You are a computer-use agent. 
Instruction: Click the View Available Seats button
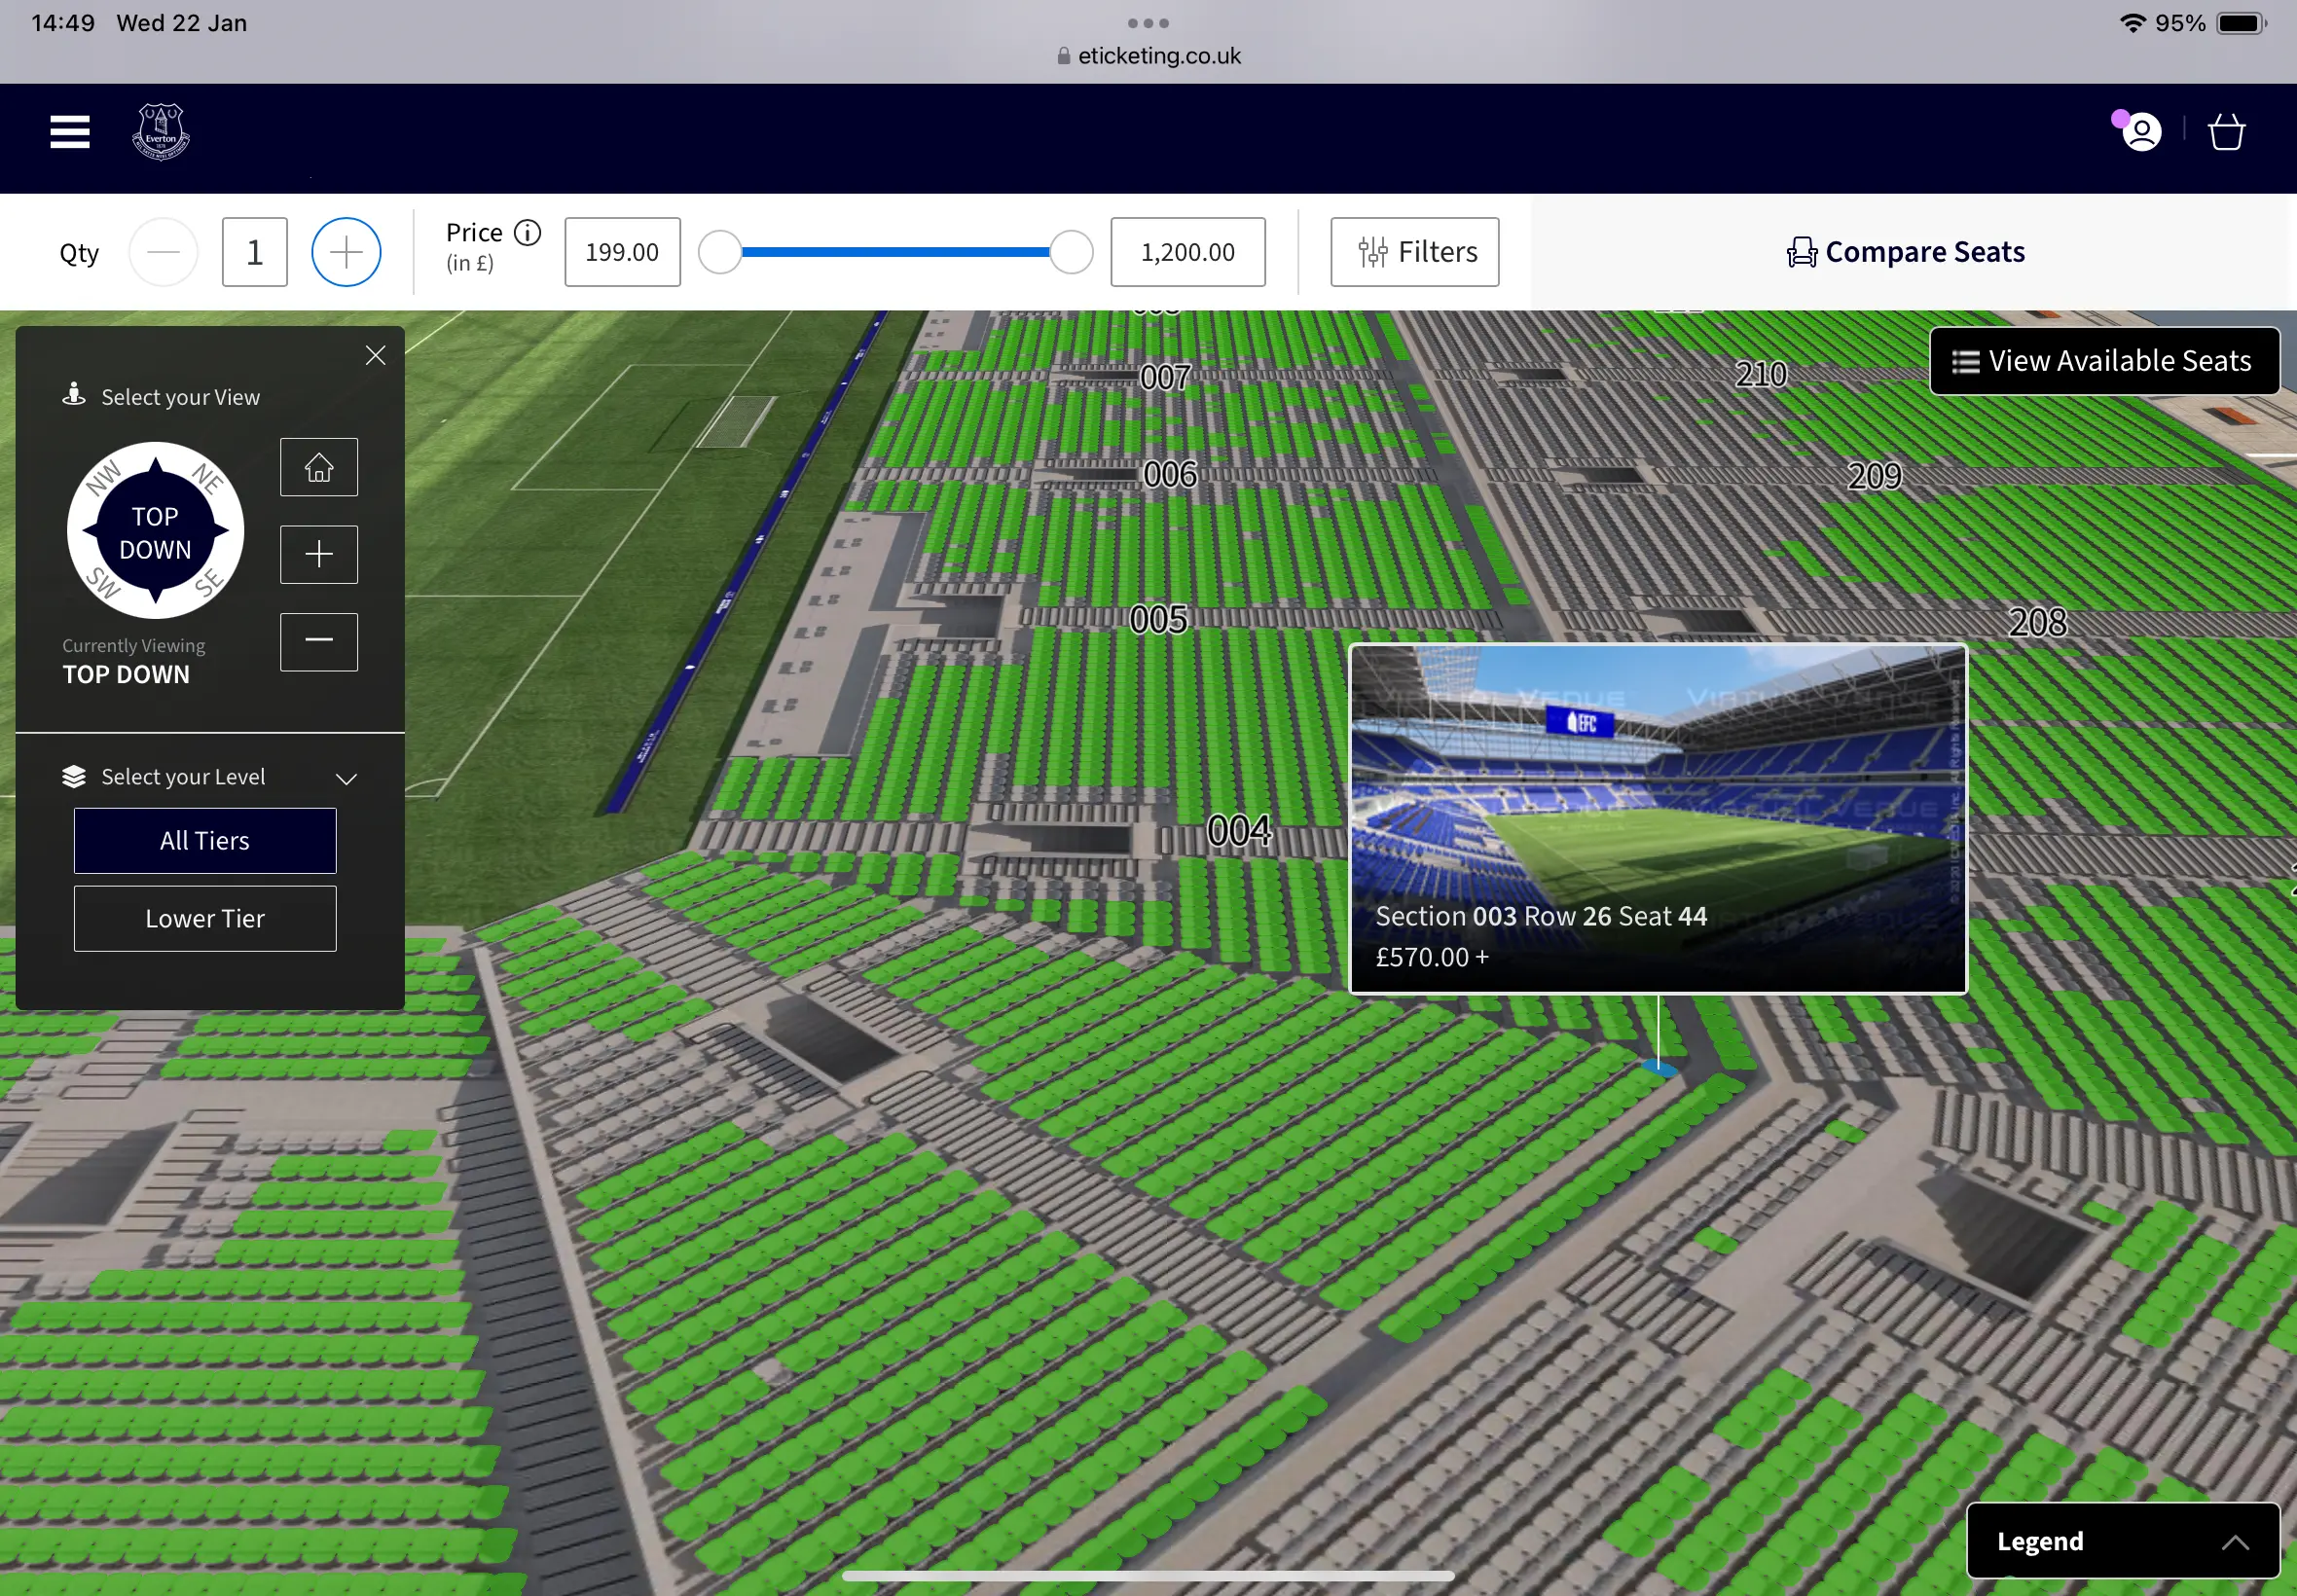[x=2104, y=361]
